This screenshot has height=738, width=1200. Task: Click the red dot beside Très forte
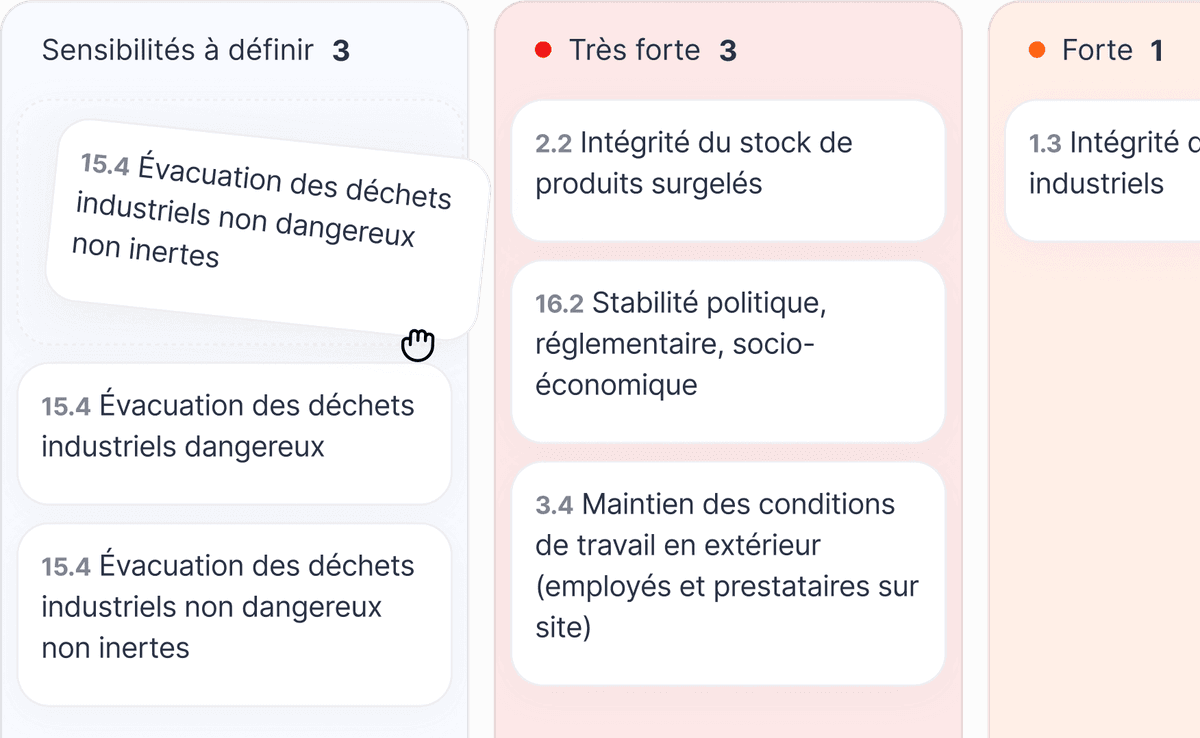pos(544,50)
